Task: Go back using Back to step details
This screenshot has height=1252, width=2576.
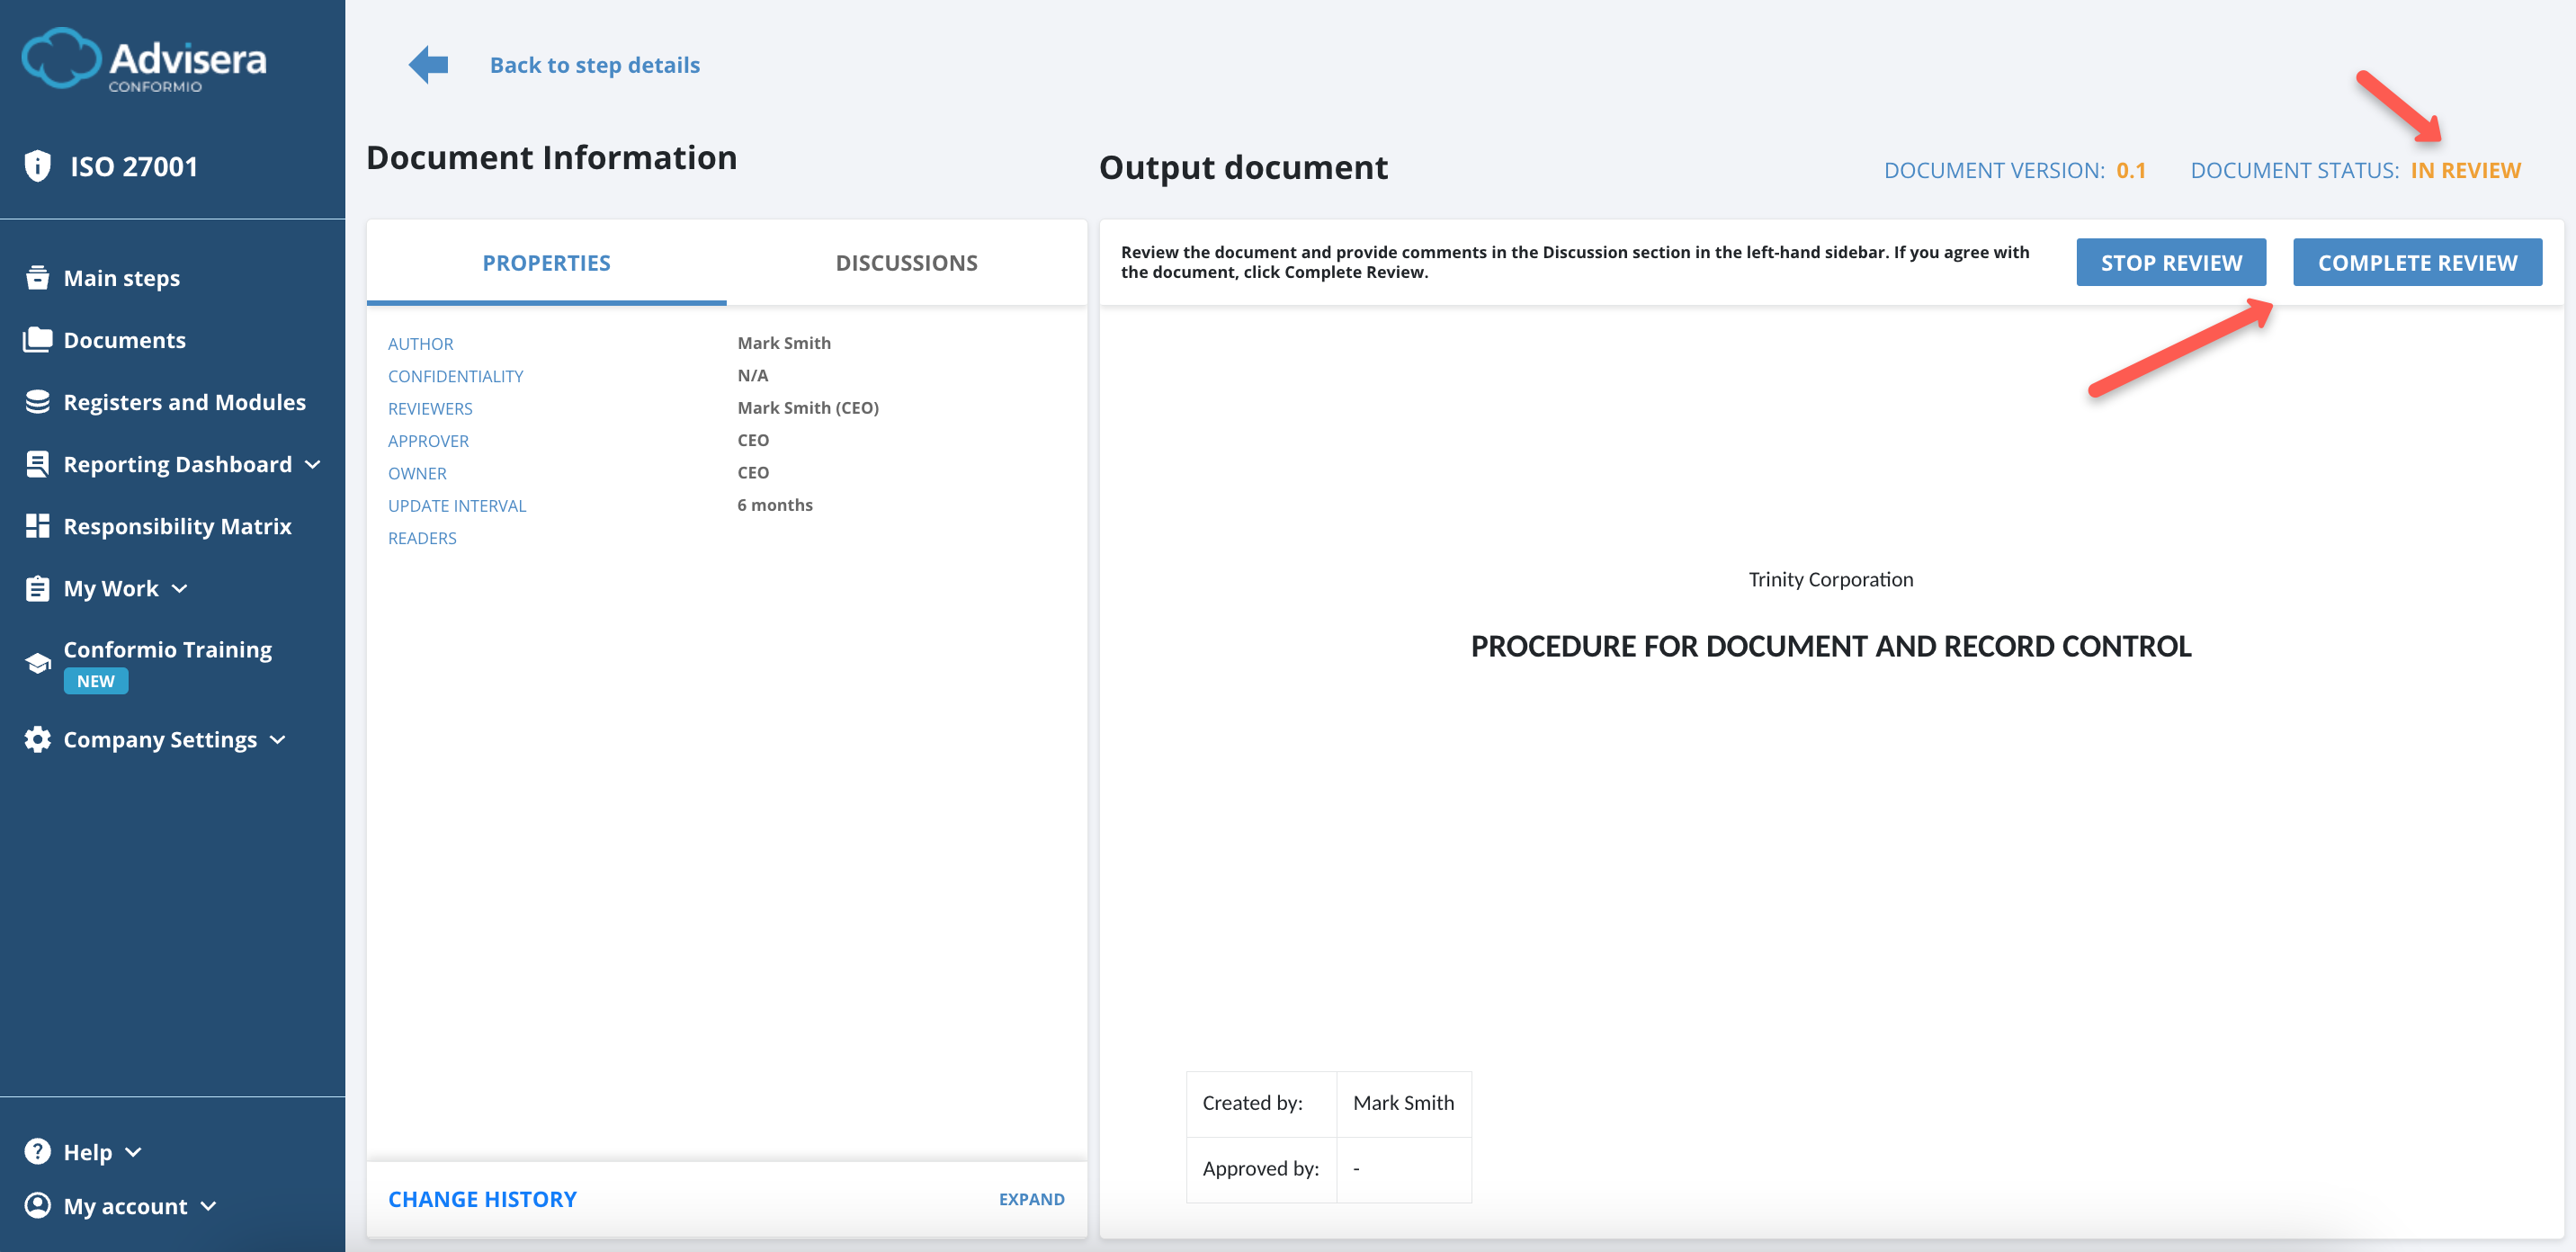Action: (594, 64)
